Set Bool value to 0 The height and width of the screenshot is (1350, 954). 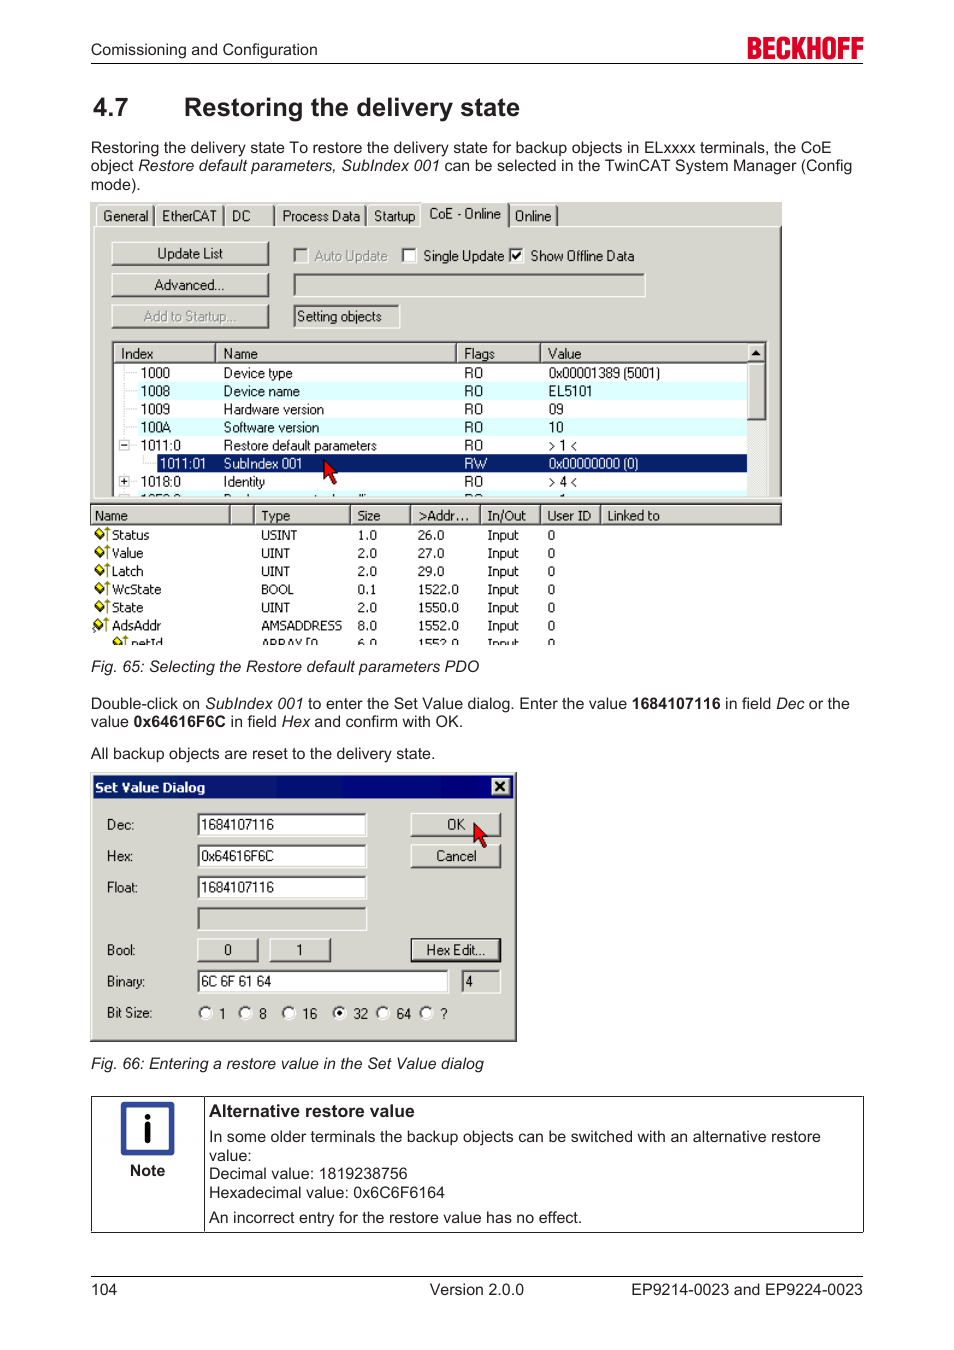pos(228,950)
